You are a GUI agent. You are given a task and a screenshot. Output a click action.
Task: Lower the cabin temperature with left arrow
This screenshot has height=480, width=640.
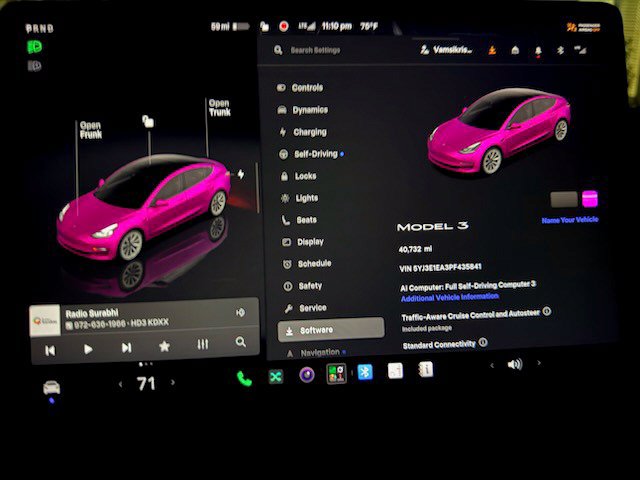120,384
